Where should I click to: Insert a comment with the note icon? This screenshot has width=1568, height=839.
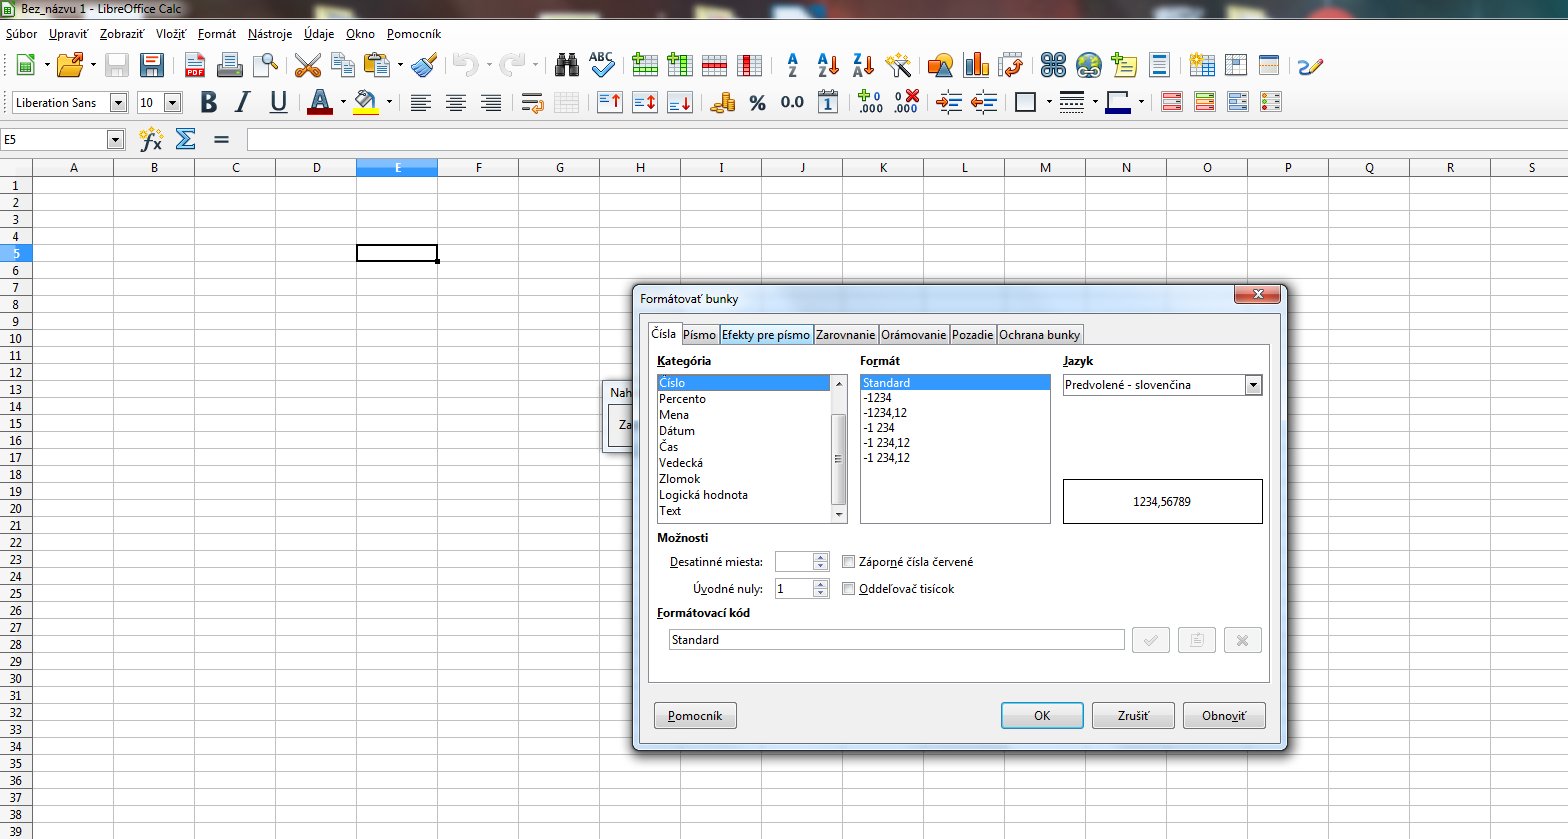point(1124,66)
